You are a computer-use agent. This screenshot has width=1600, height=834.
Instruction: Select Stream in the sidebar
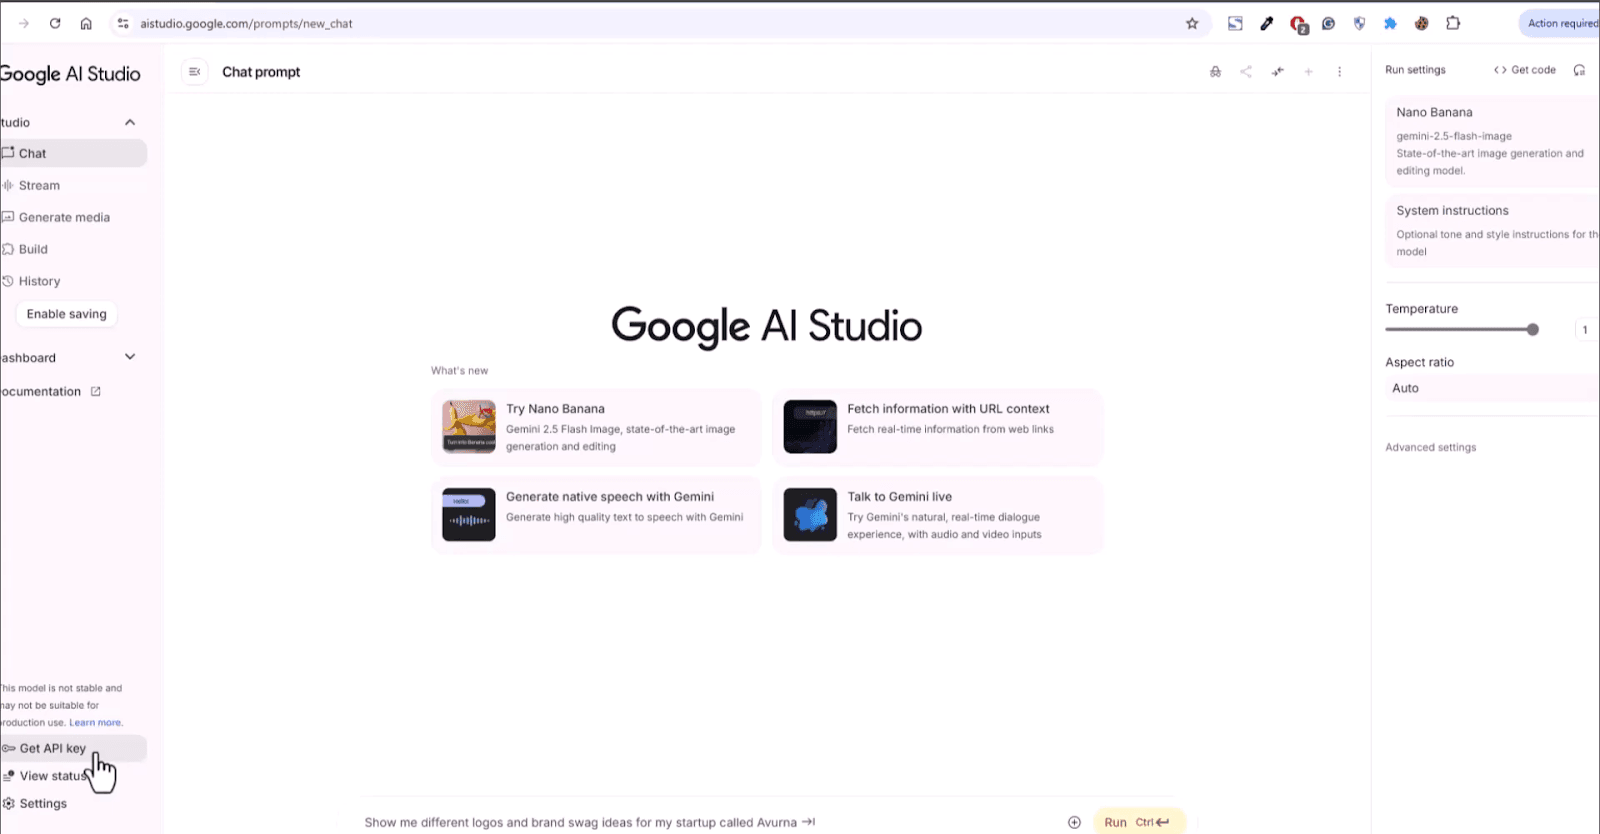[x=73, y=185]
